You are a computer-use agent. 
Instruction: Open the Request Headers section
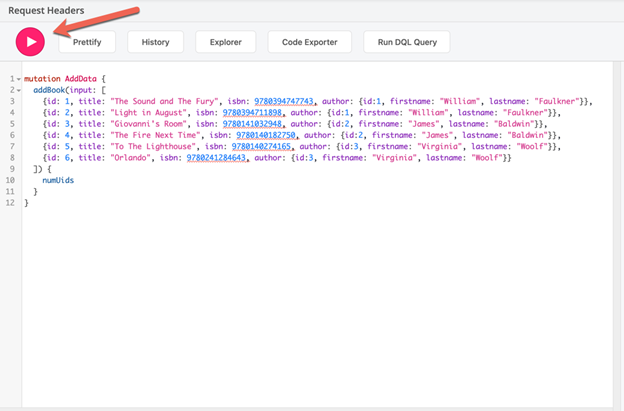(x=46, y=11)
